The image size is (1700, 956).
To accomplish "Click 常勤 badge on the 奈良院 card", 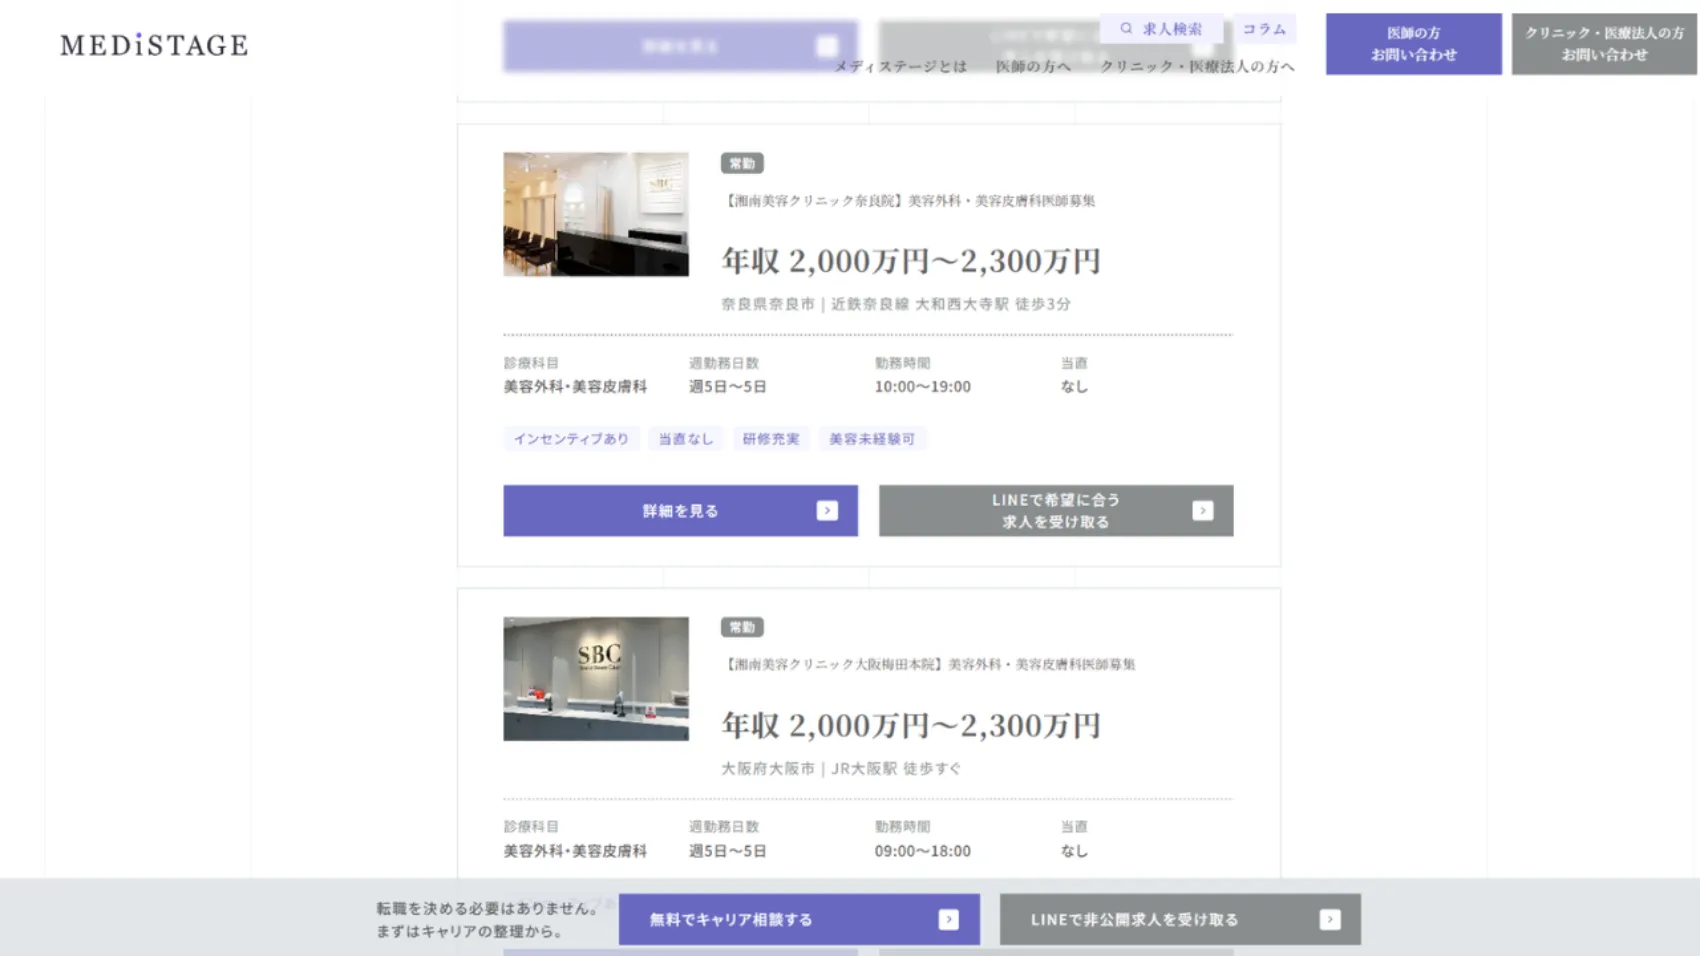I will 742,163.
